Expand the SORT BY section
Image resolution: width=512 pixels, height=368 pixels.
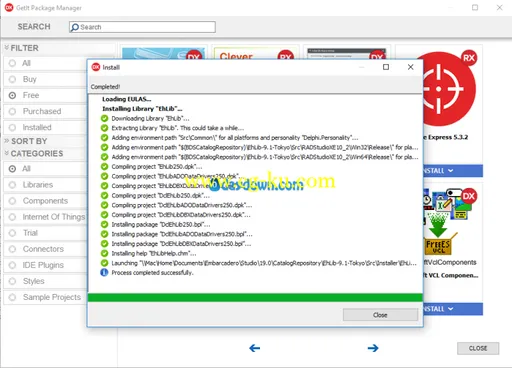6,141
